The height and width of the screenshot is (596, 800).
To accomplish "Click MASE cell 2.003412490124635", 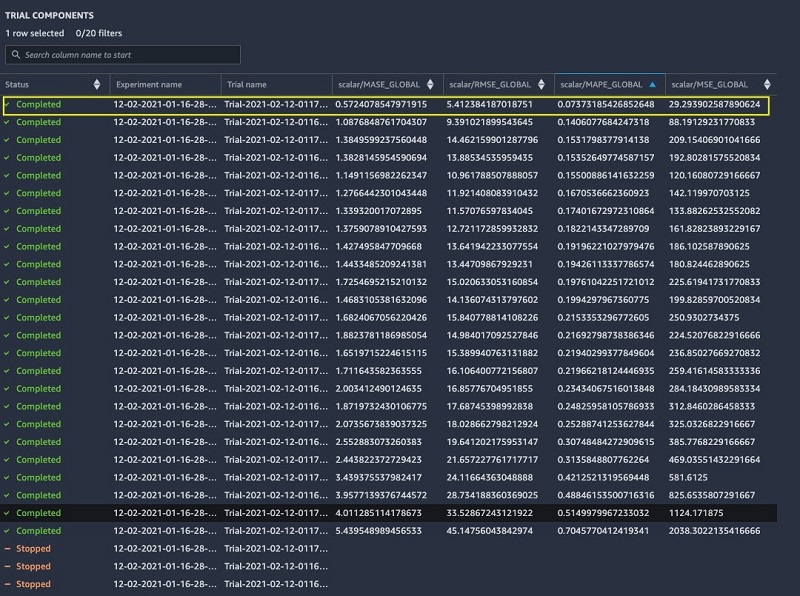I will click(x=379, y=389).
